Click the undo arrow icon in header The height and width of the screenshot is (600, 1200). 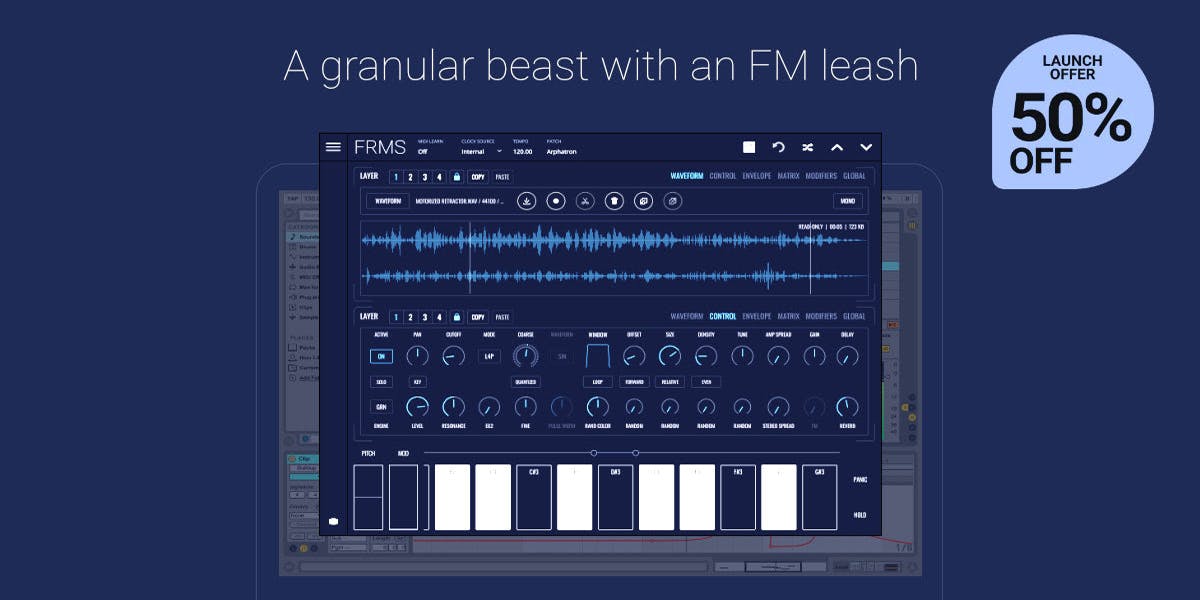tap(778, 147)
